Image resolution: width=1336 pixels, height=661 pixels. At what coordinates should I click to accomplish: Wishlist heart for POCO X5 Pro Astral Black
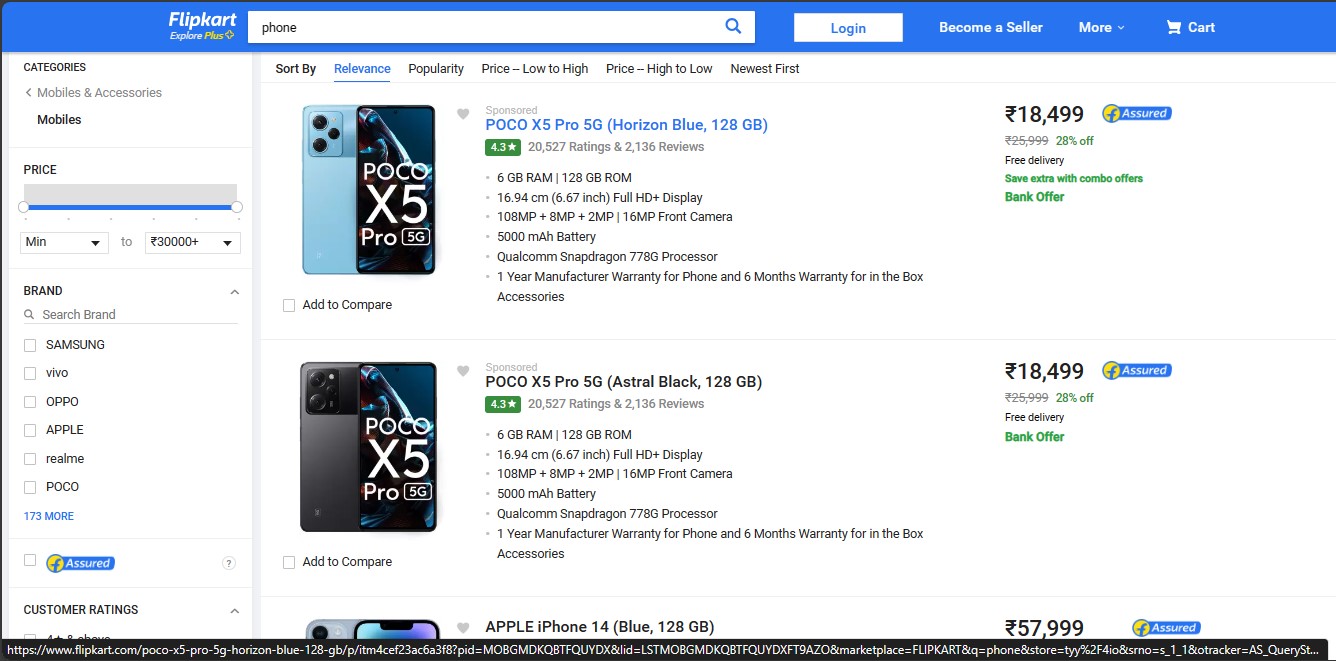(x=463, y=371)
